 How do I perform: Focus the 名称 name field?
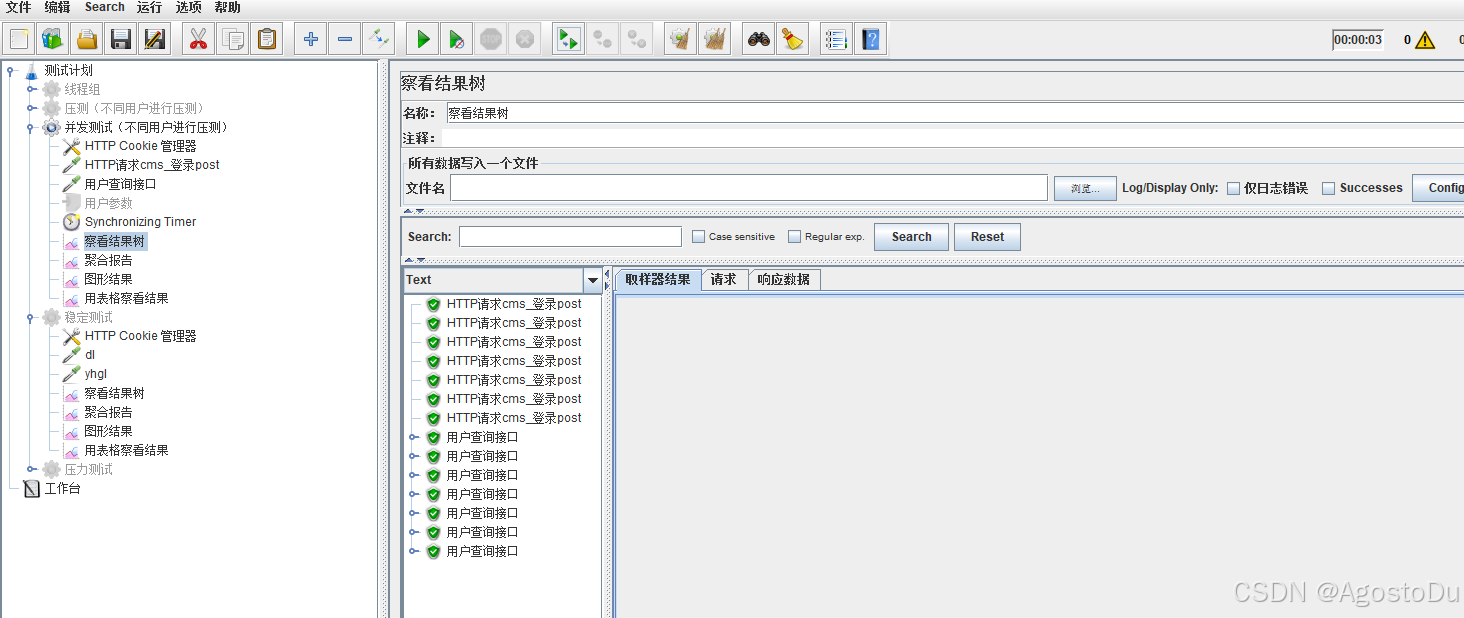click(955, 113)
